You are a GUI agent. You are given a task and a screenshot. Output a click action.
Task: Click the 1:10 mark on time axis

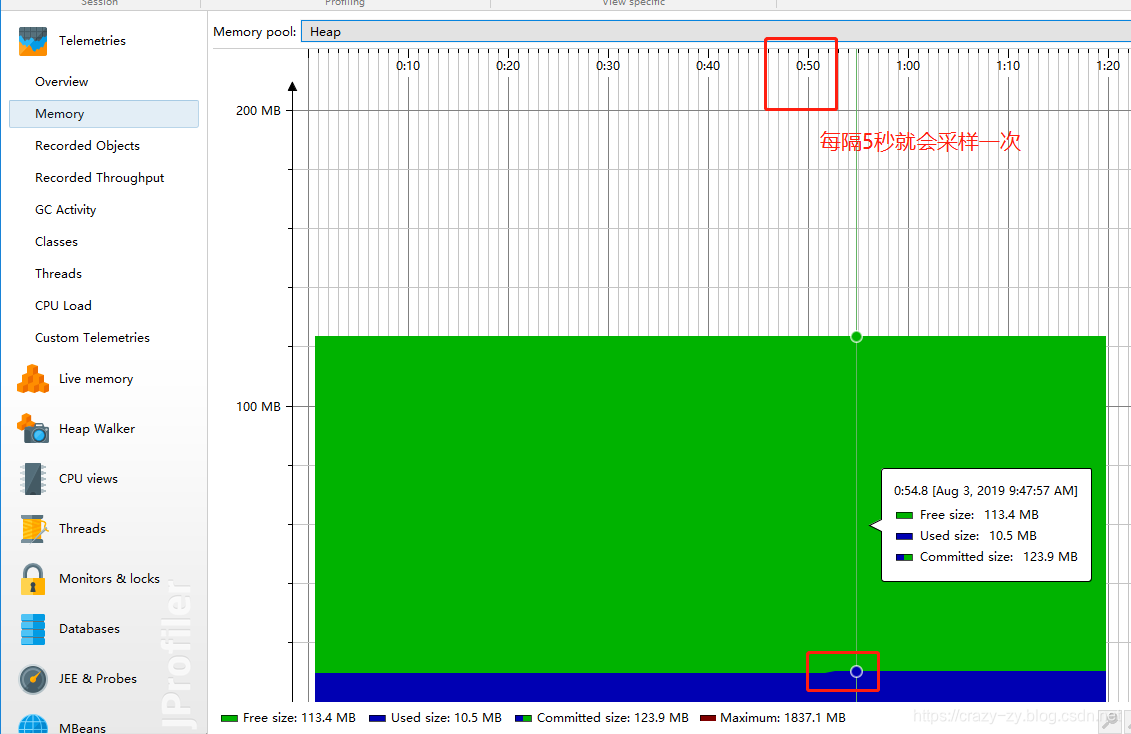1008,66
